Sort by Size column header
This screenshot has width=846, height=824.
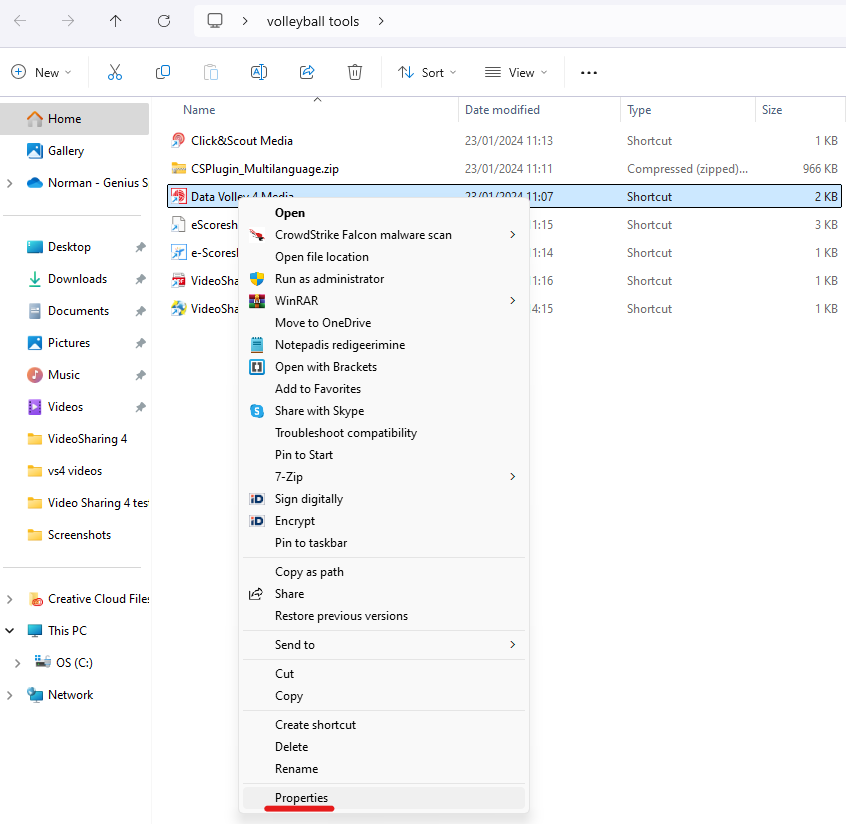(800, 110)
